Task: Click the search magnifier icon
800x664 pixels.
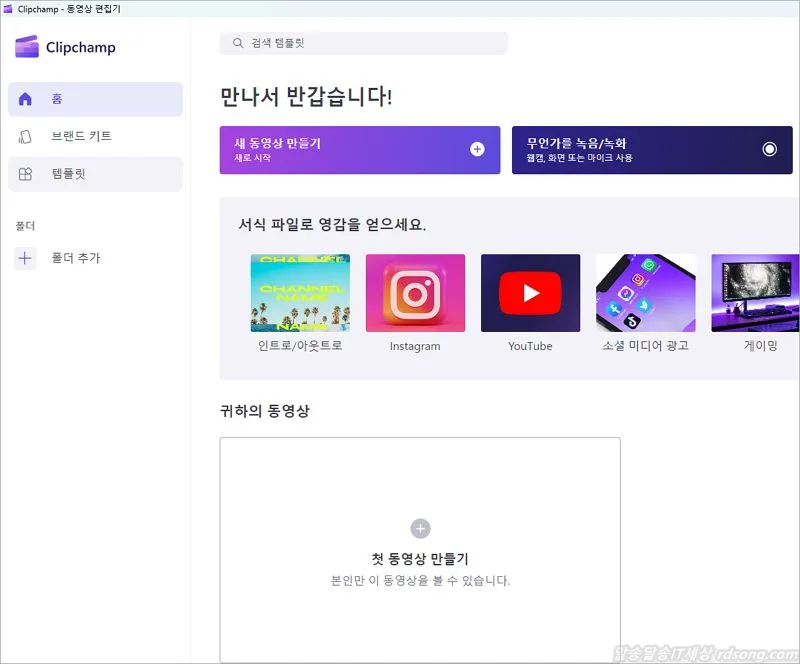Action: pyautogui.click(x=238, y=44)
